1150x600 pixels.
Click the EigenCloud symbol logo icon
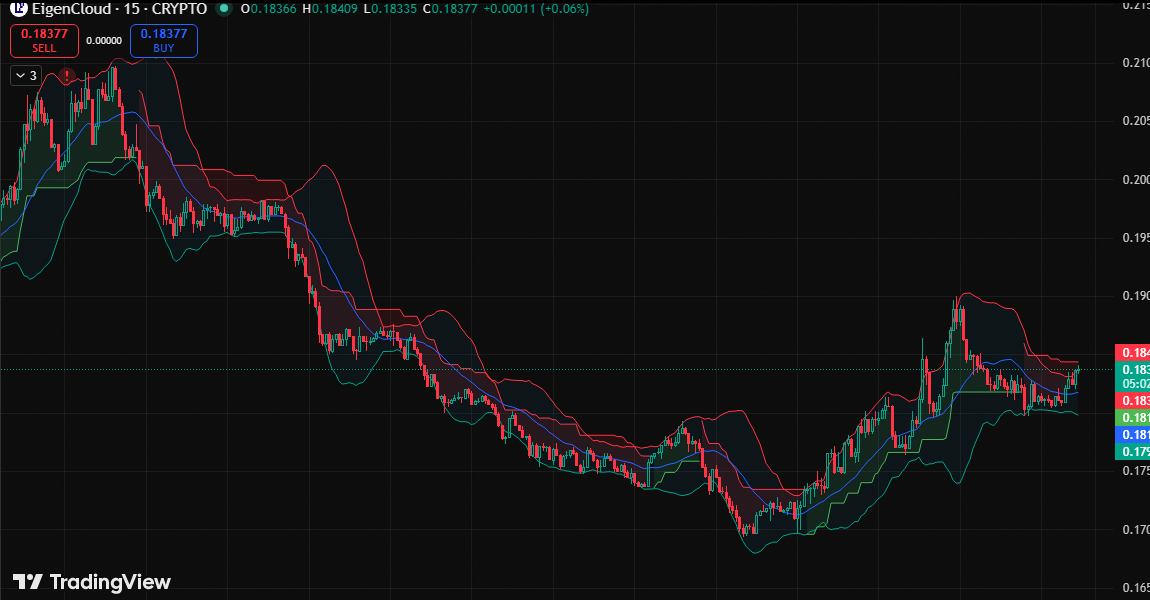point(18,8)
